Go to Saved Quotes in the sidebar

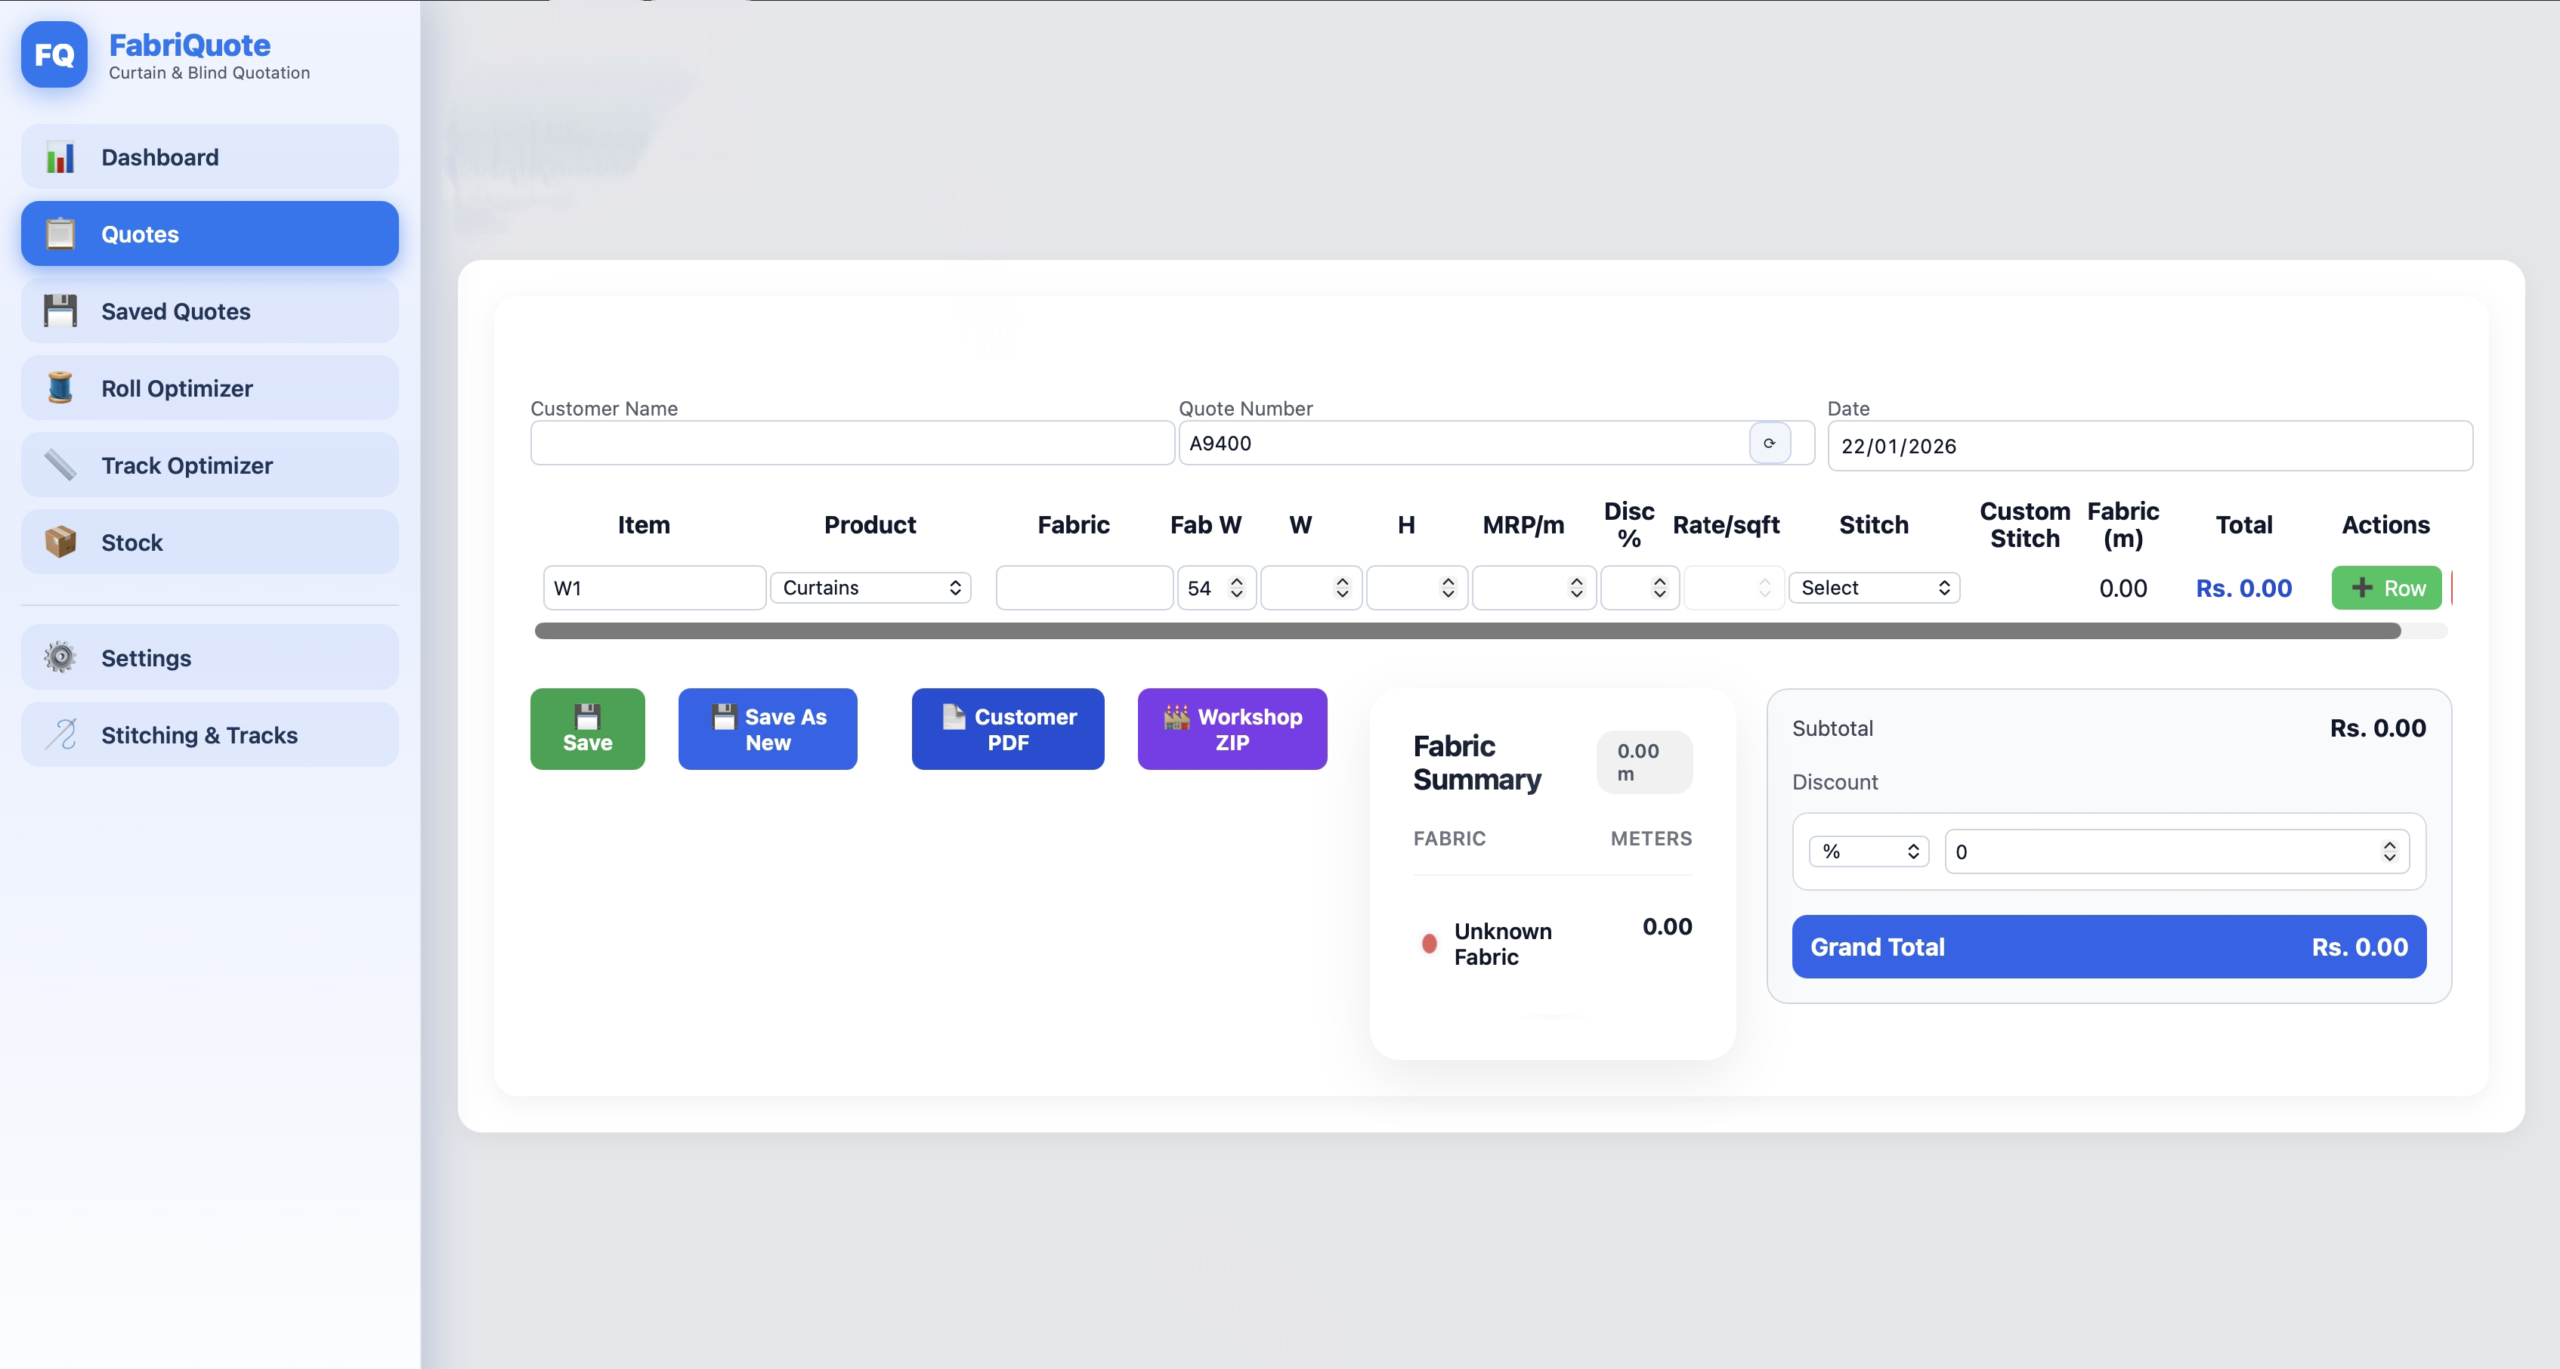click(x=210, y=311)
